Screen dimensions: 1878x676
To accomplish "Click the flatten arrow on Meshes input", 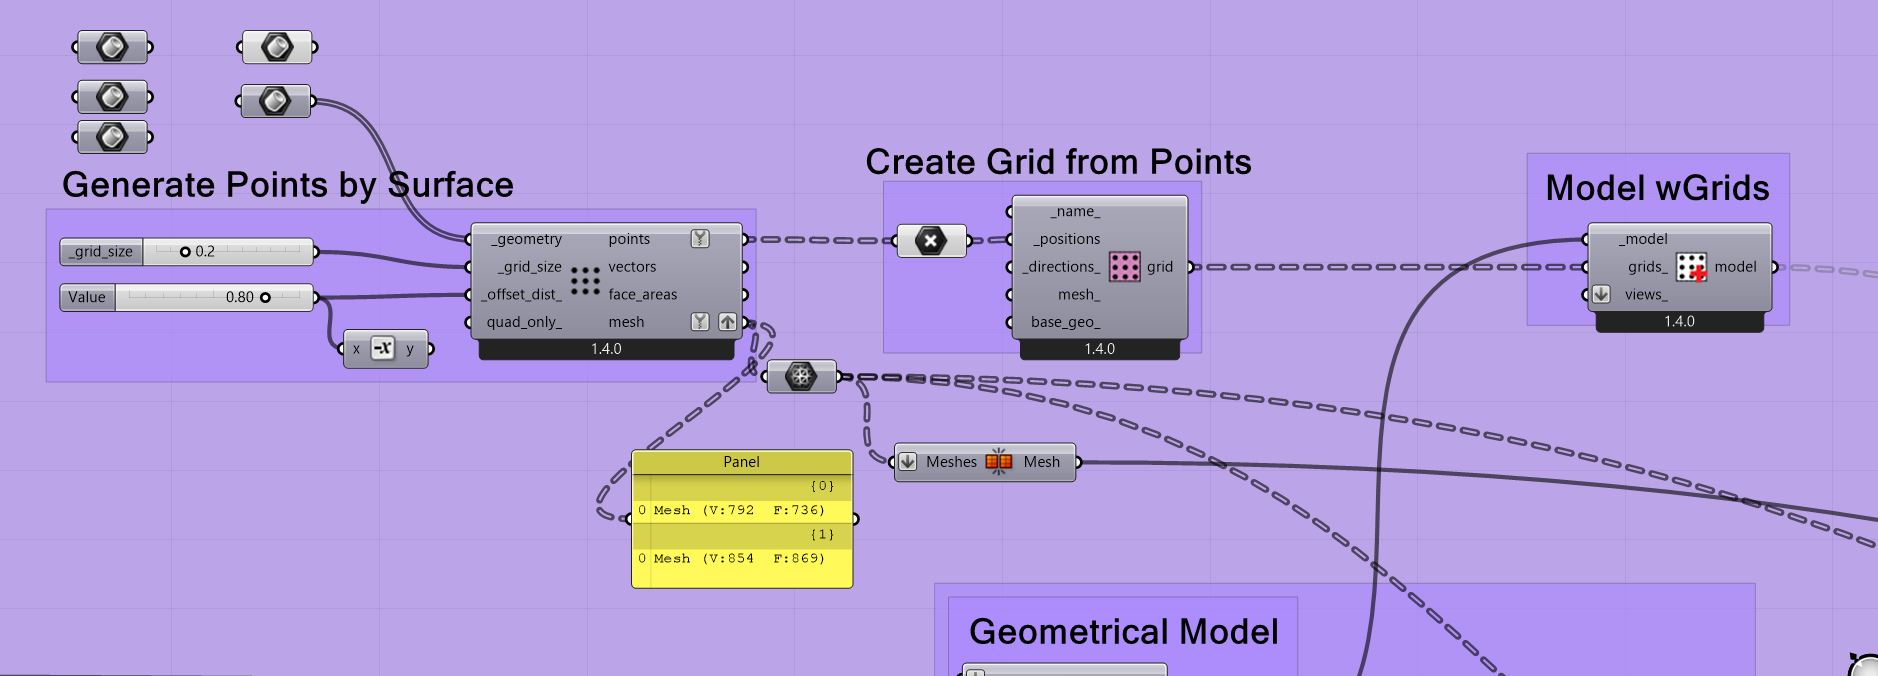I will tap(907, 462).
